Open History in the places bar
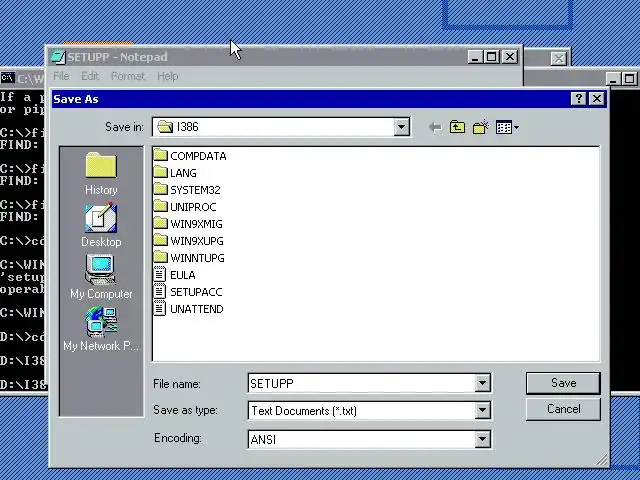The image size is (640, 480). pos(101,173)
